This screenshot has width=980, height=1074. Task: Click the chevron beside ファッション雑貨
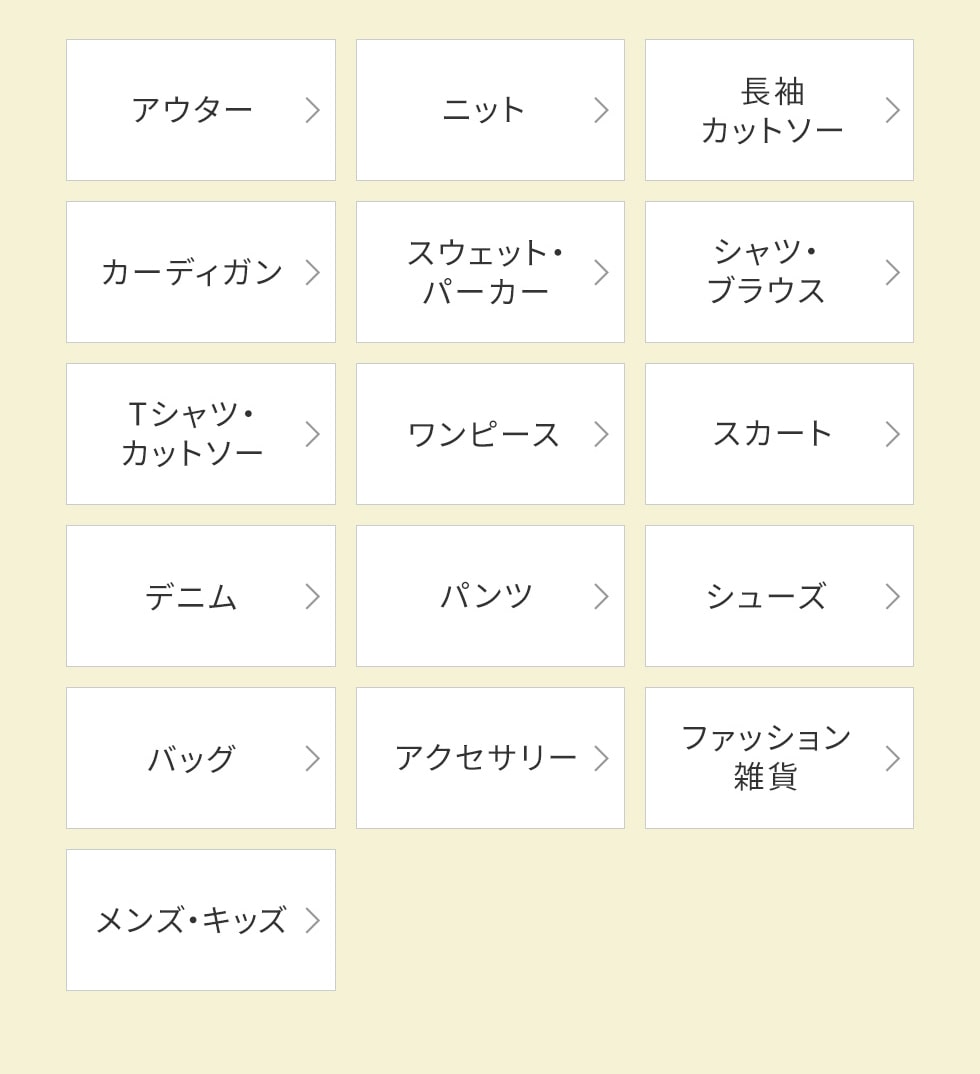pos(892,758)
